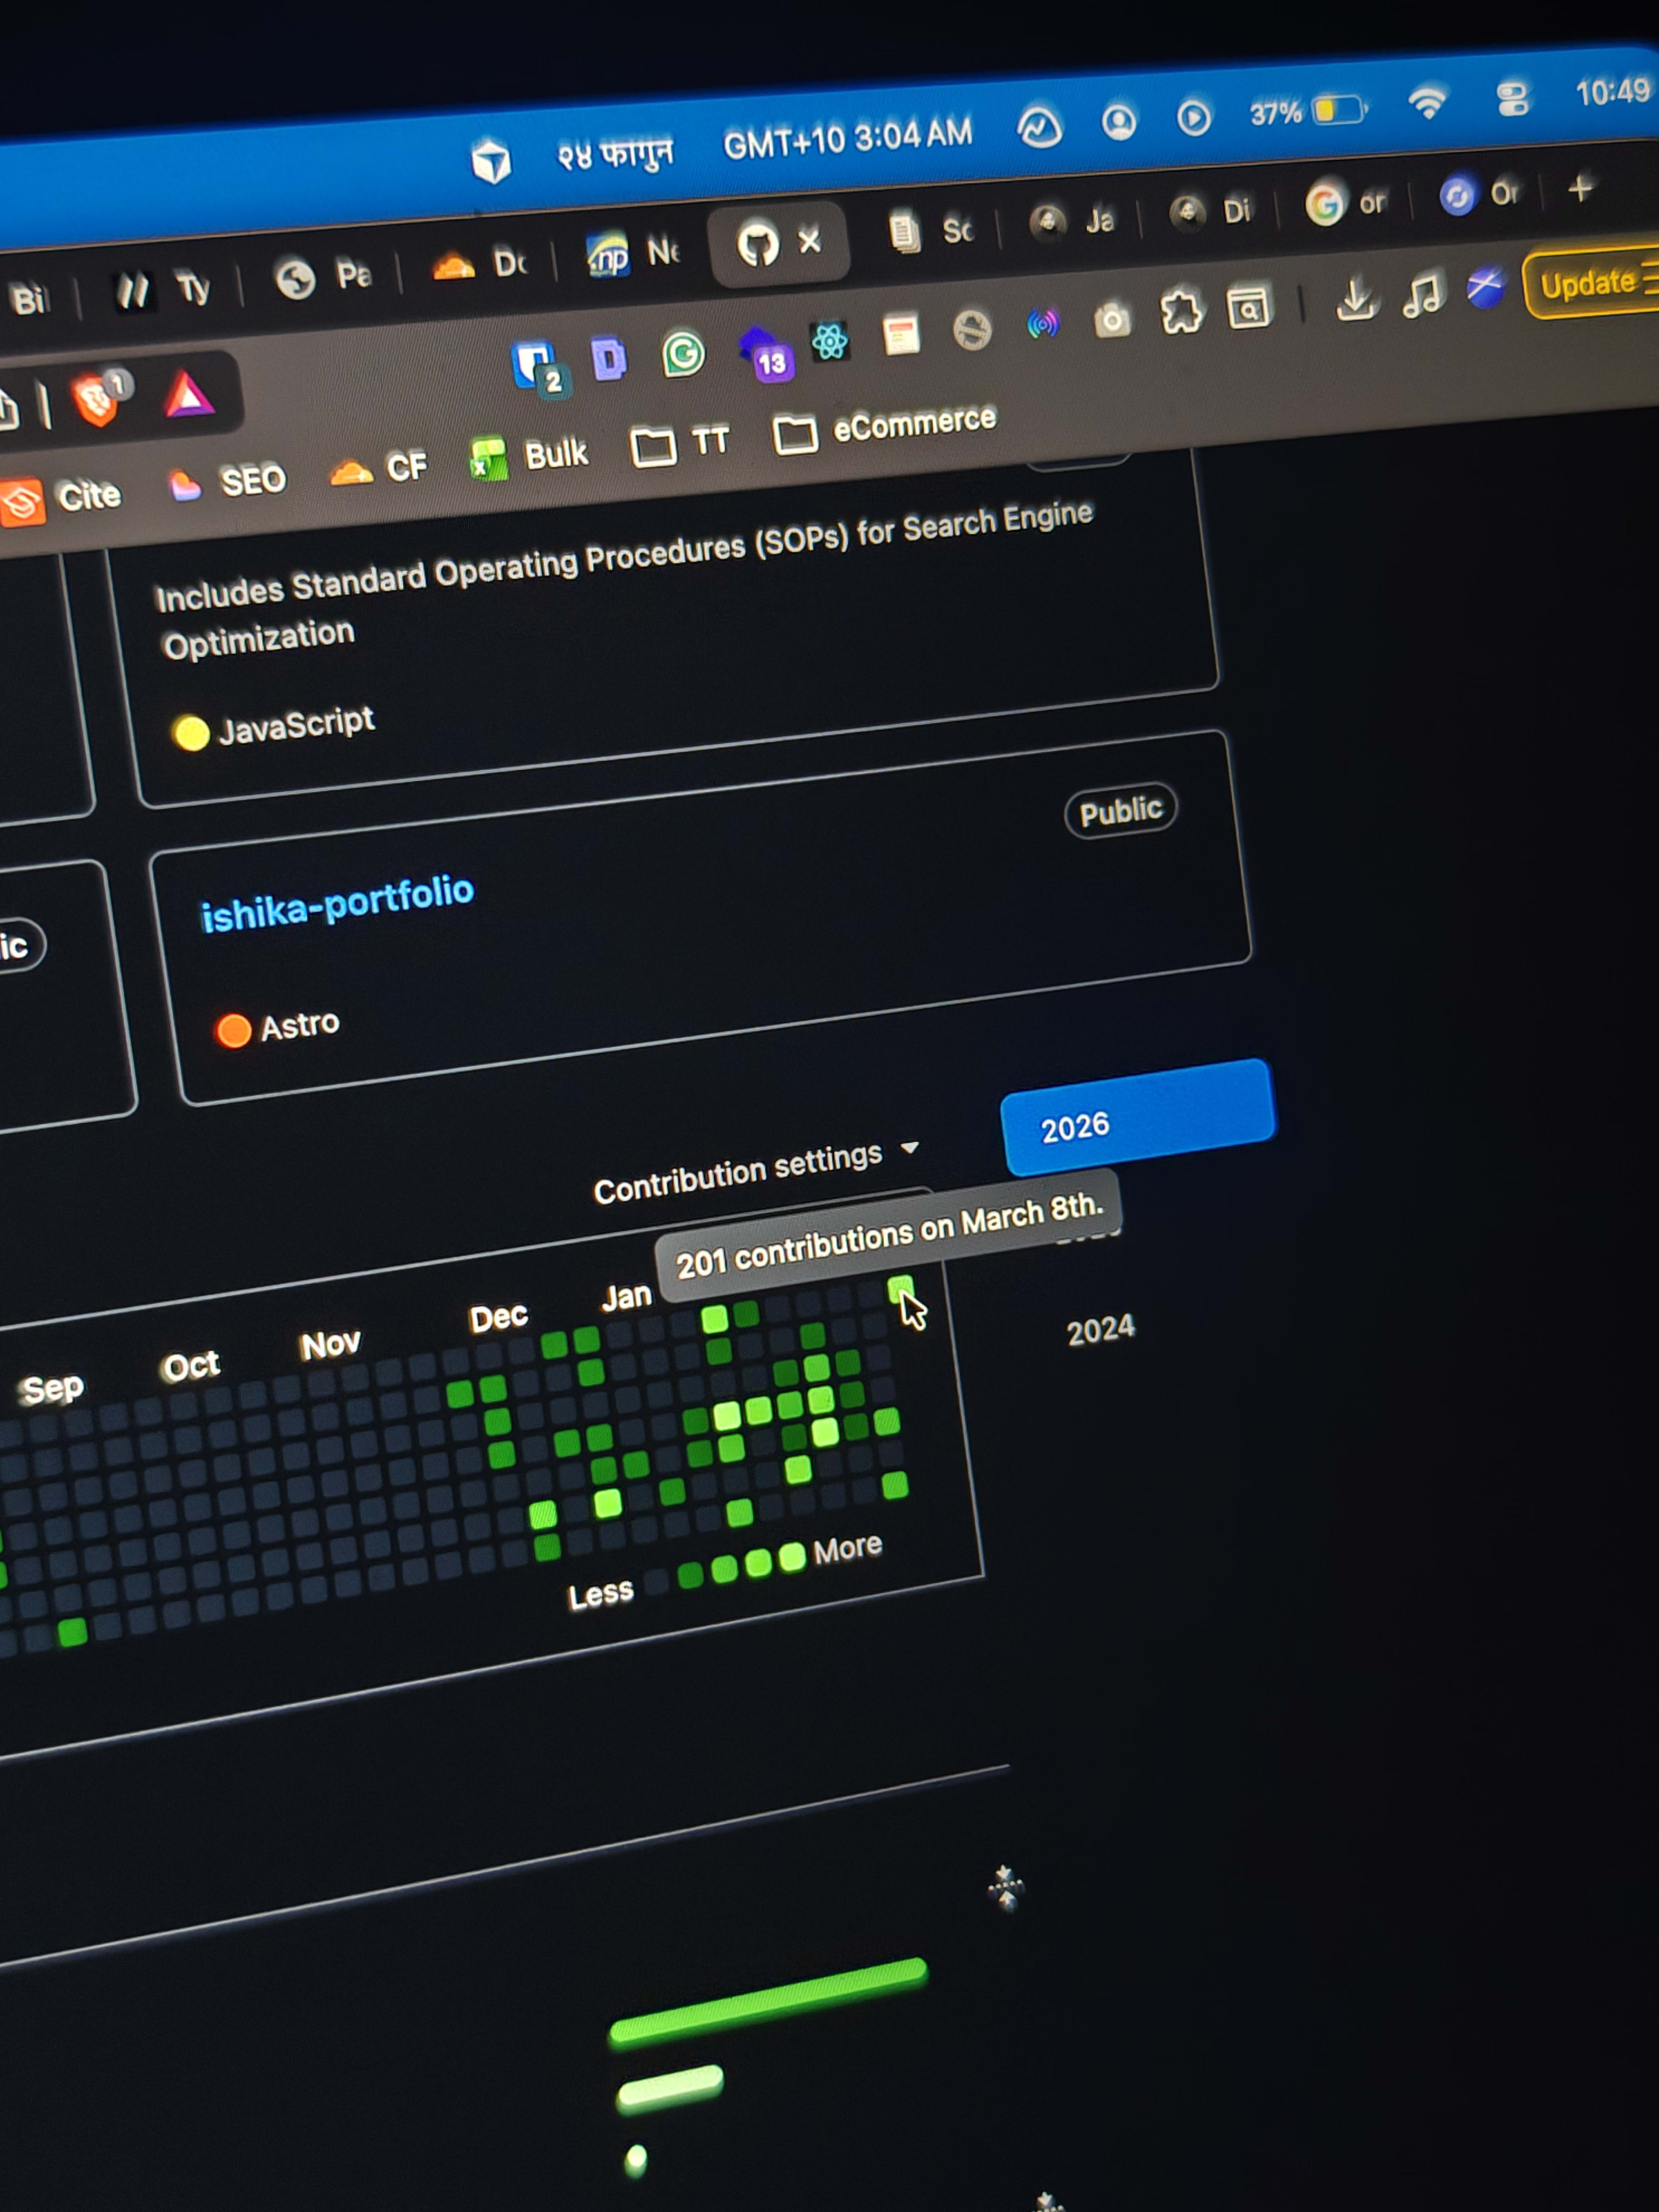Open the Cite bookmark
Viewport: 1659px width, 2212px height.
60,498
